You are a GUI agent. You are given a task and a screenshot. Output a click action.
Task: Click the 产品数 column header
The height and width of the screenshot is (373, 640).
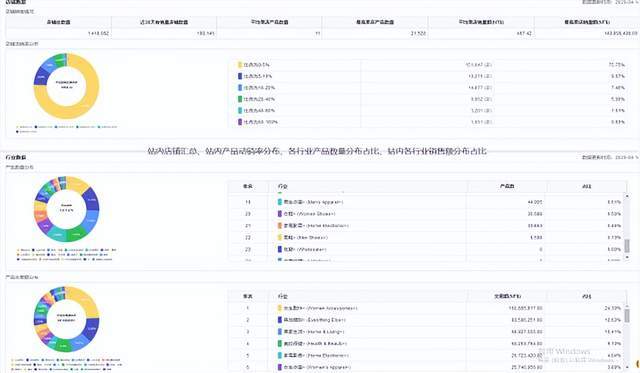coord(507,186)
